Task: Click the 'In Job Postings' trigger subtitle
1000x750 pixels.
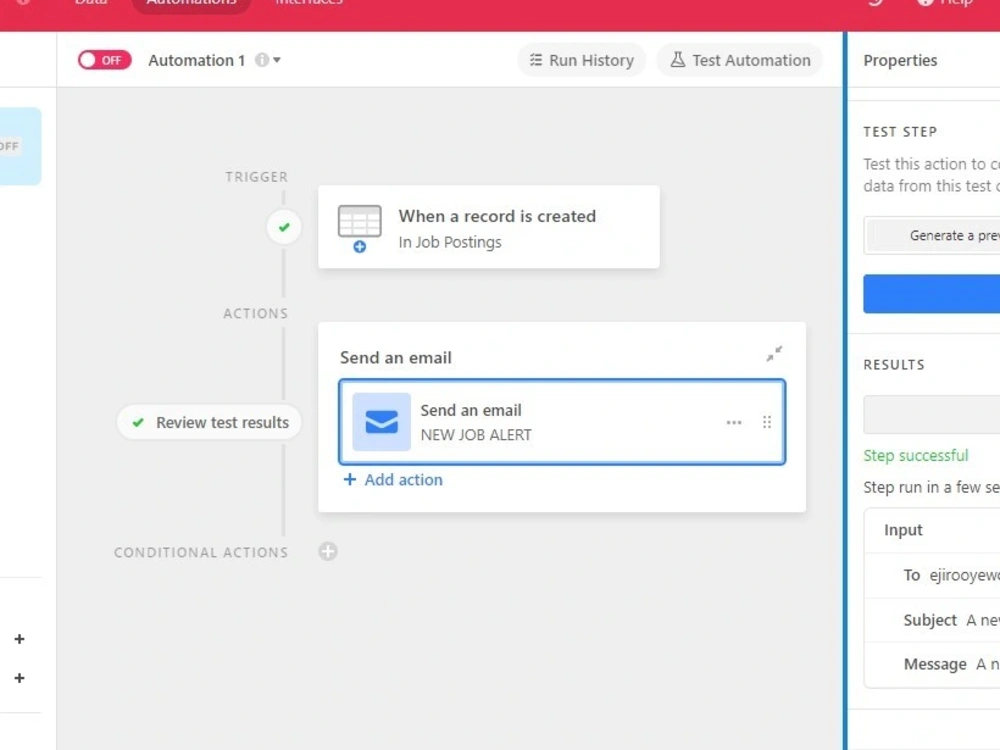Action: (450, 242)
